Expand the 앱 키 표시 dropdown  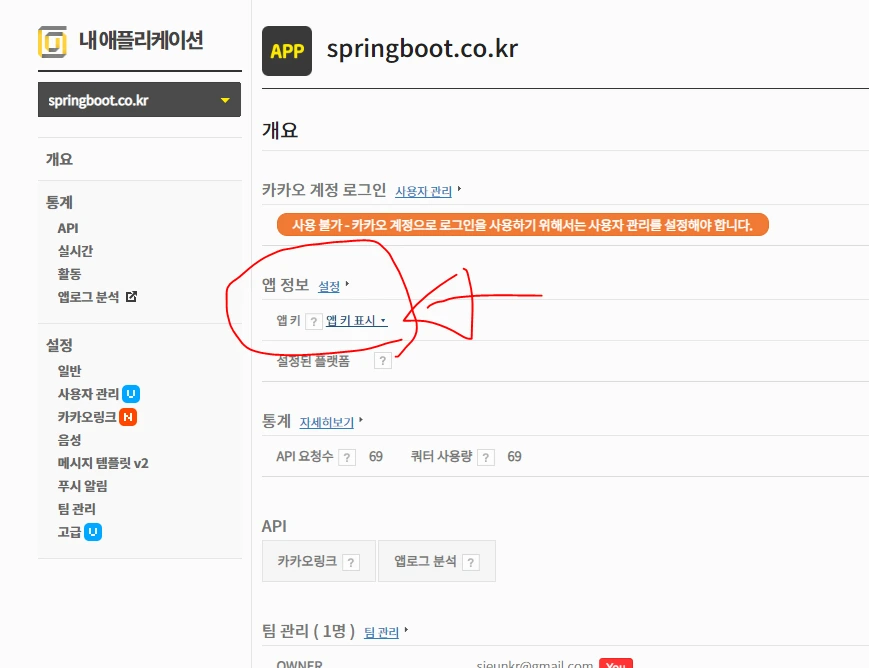[x=356, y=320]
